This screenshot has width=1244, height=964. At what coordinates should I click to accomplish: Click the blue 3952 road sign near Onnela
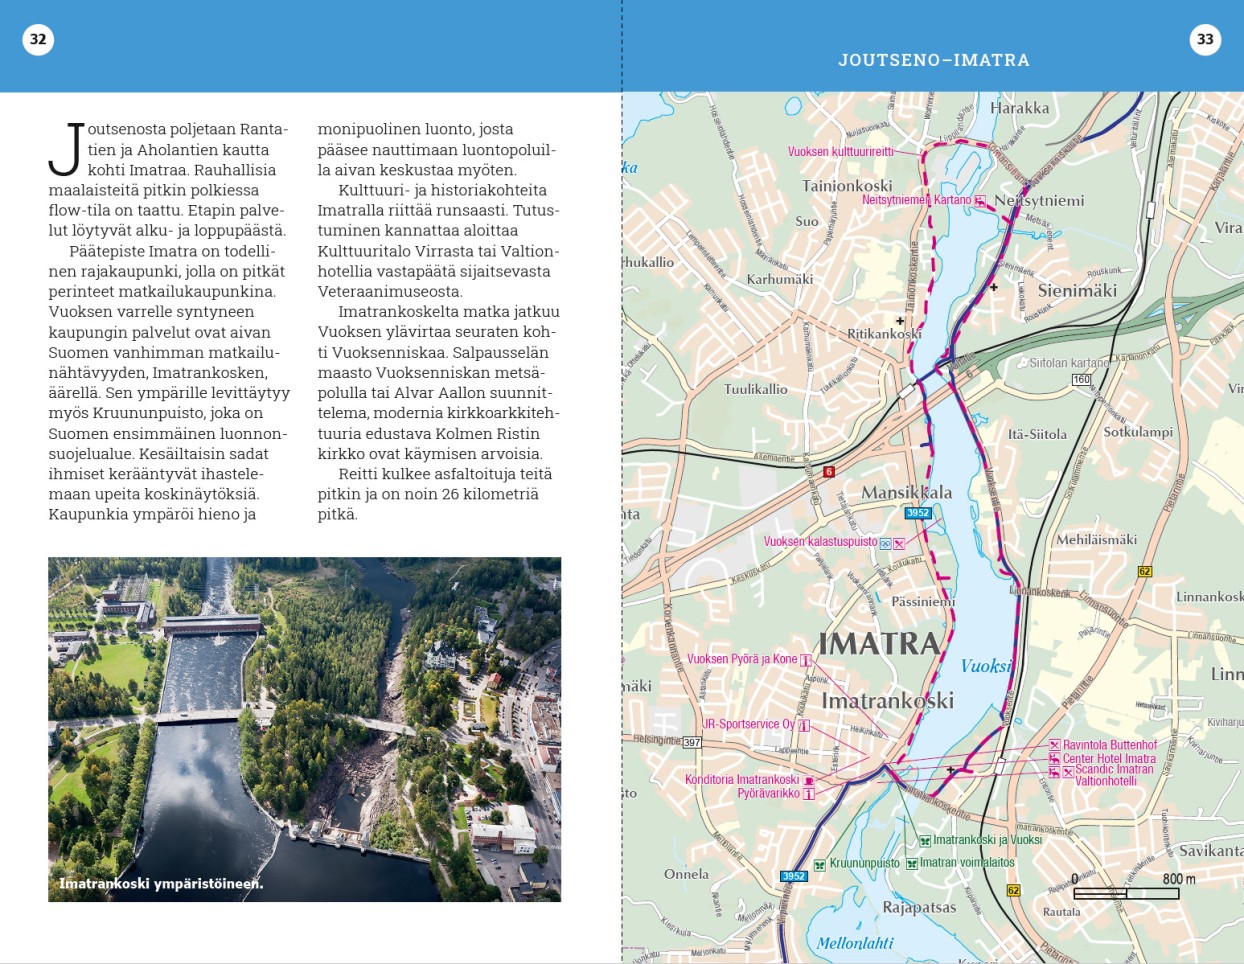point(794,876)
